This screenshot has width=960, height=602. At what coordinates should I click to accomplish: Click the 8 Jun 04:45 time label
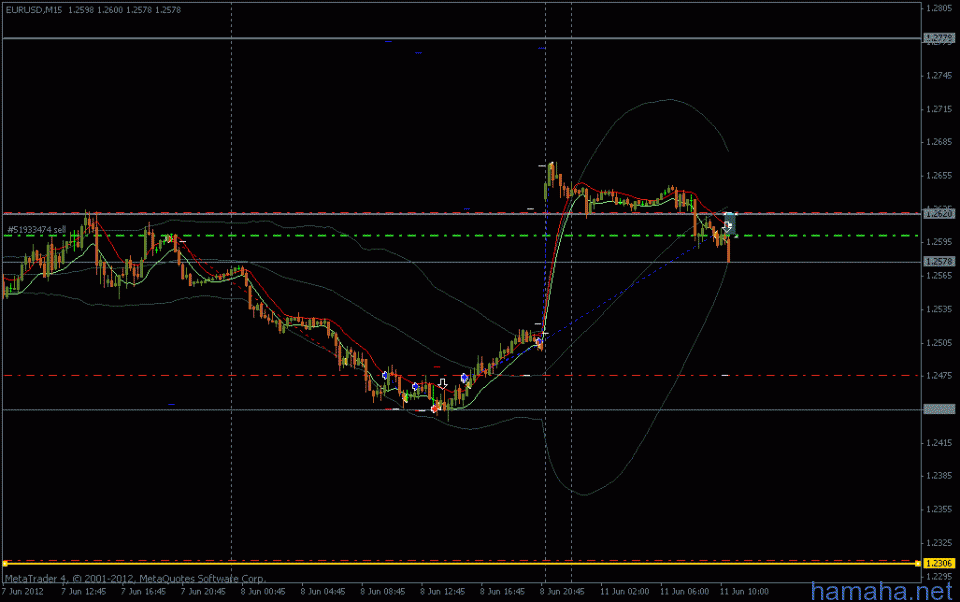click(323, 592)
